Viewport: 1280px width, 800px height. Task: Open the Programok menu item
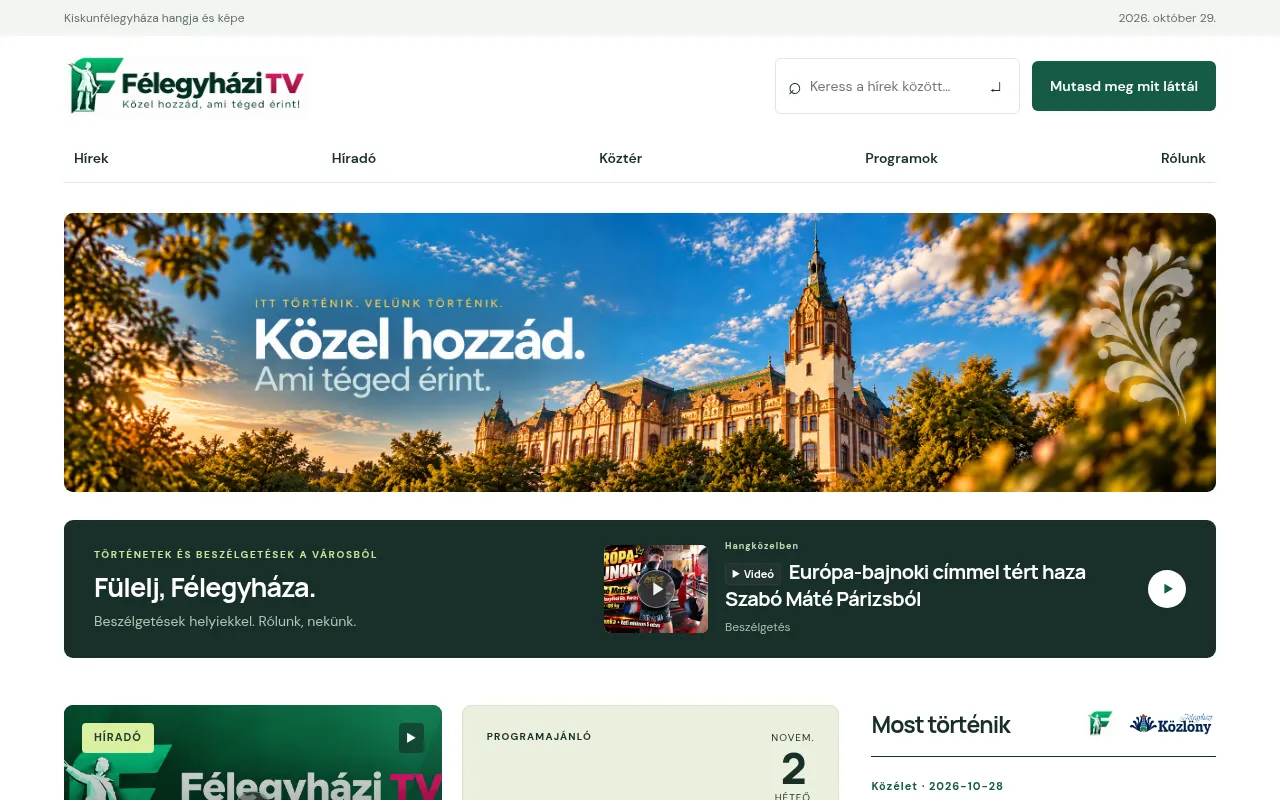click(901, 158)
